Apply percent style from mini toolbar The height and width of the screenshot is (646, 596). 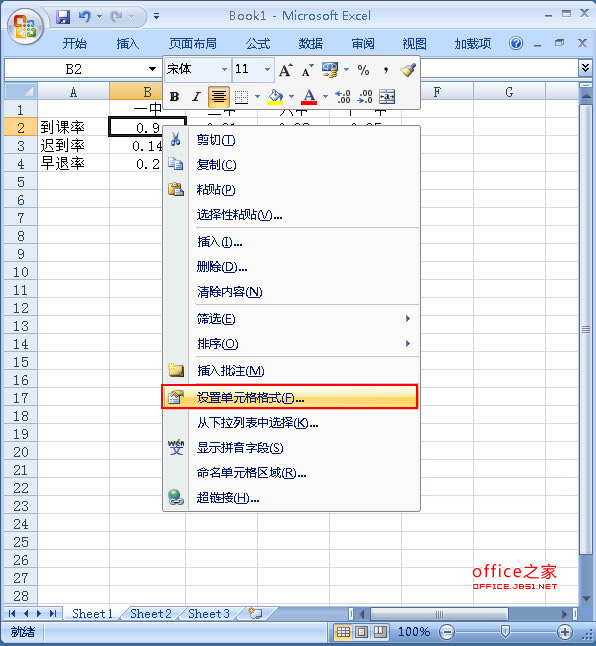363,70
